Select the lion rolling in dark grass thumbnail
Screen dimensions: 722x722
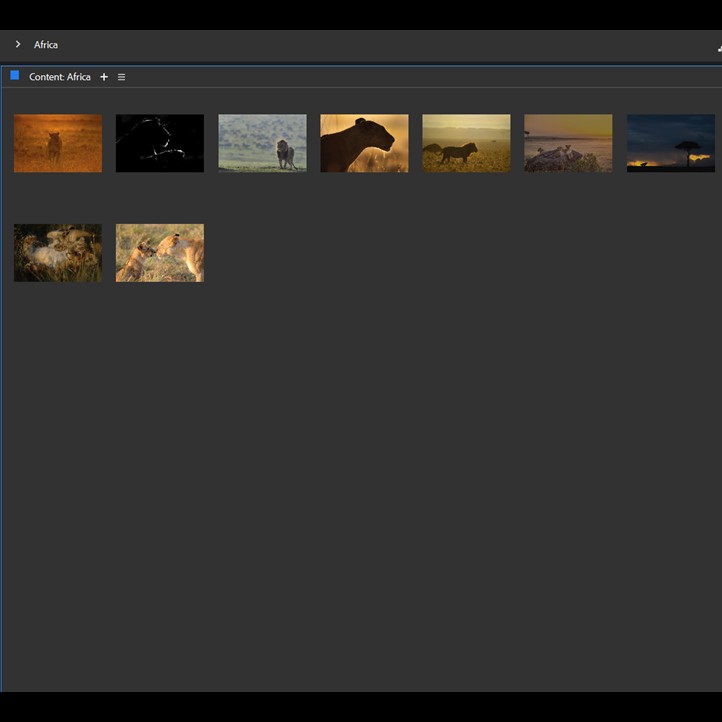tap(58, 253)
